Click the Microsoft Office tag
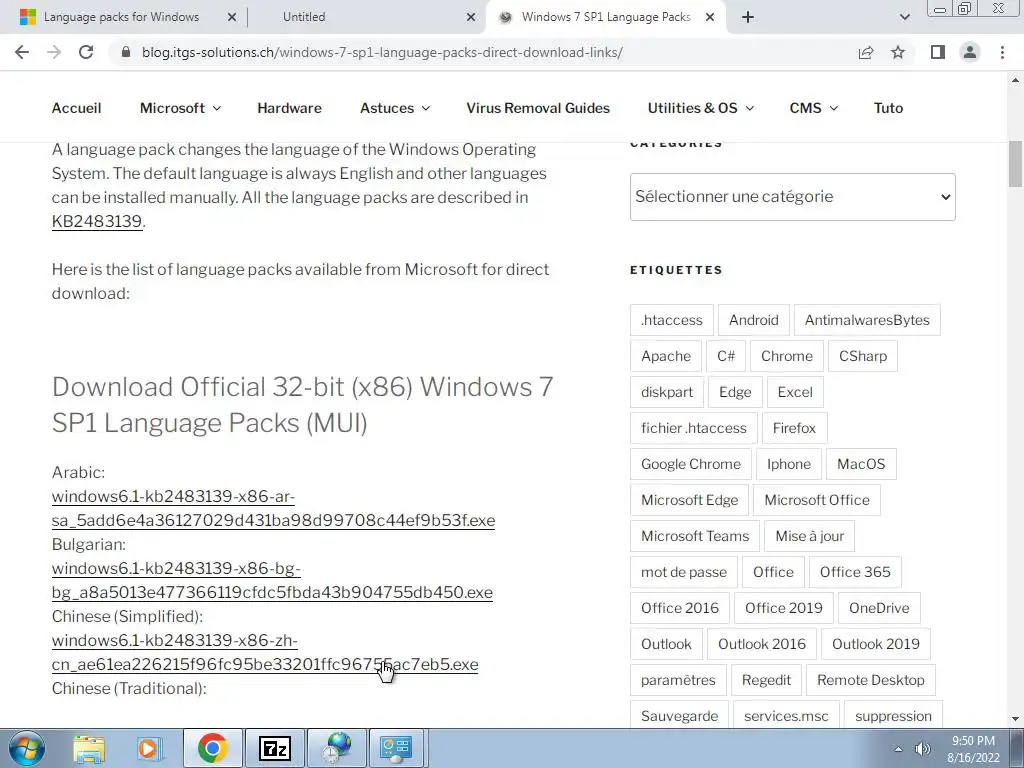The image size is (1024, 768). coord(816,500)
